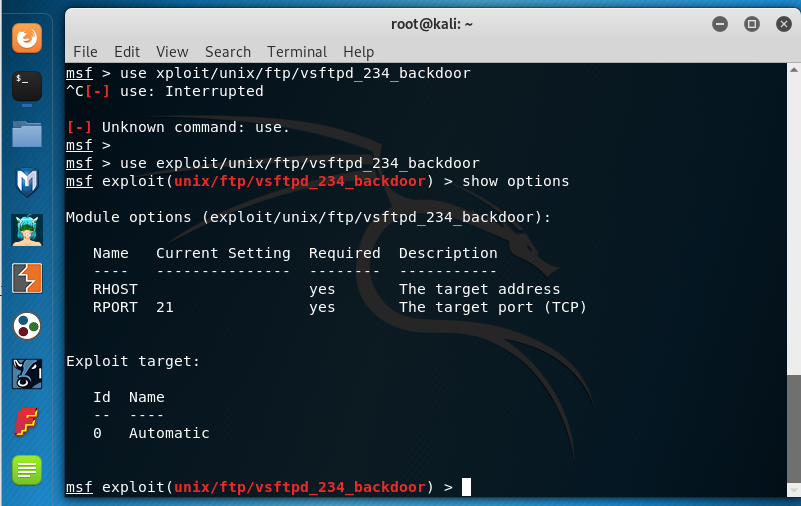Minimize the root@kali terminal window
Screen dimensions: 801x506
tap(720, 24)
